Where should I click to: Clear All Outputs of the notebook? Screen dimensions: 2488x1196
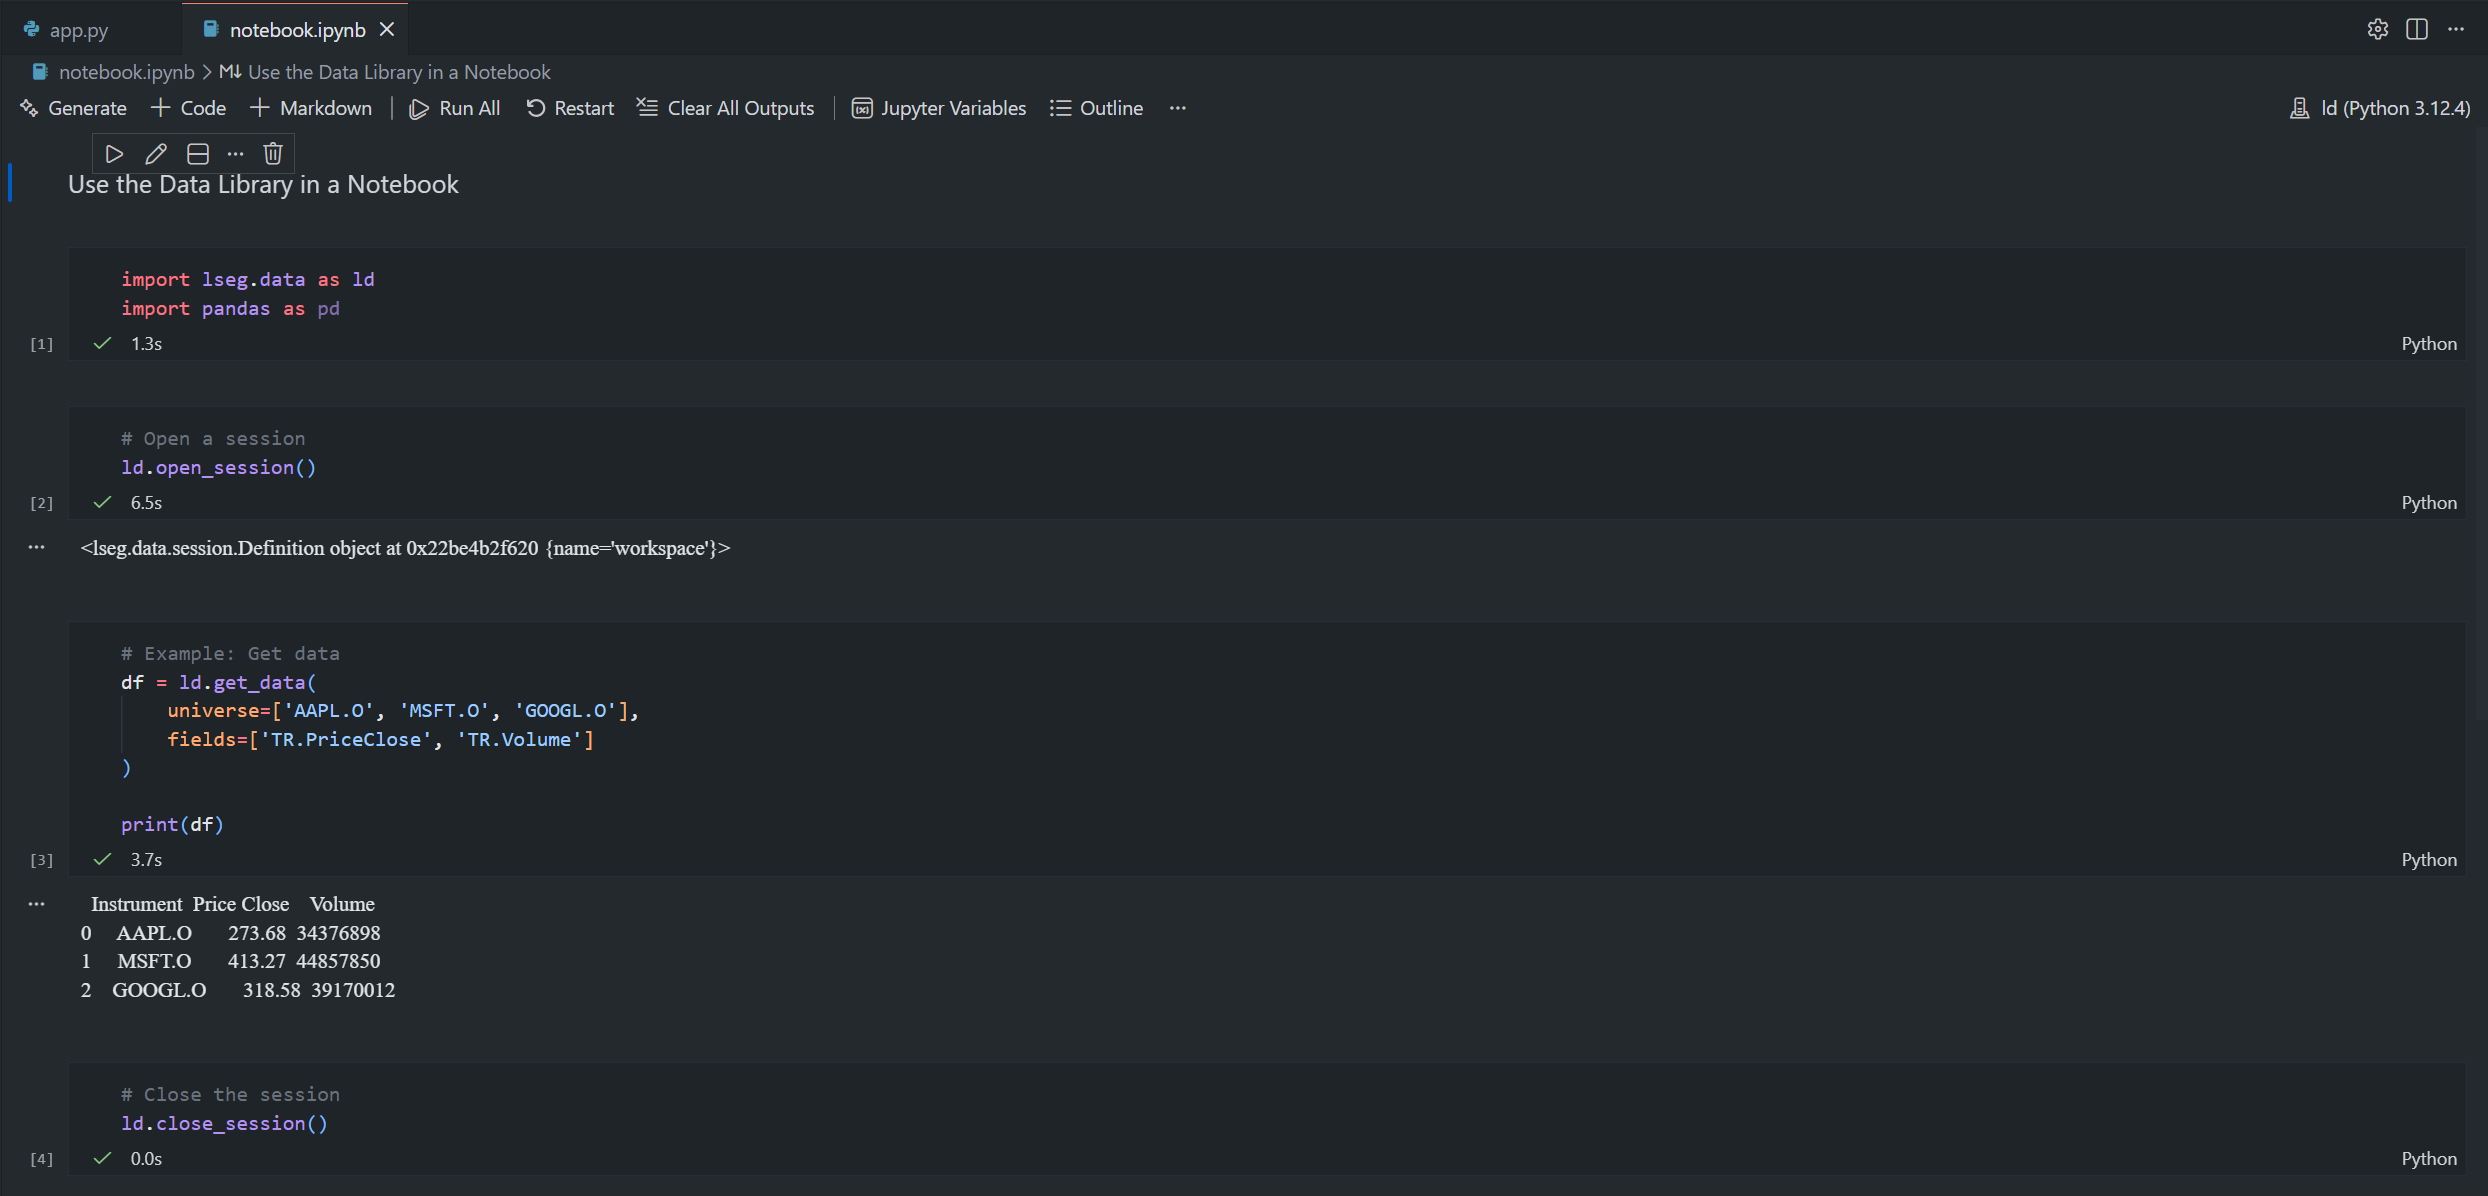point(726,108)
